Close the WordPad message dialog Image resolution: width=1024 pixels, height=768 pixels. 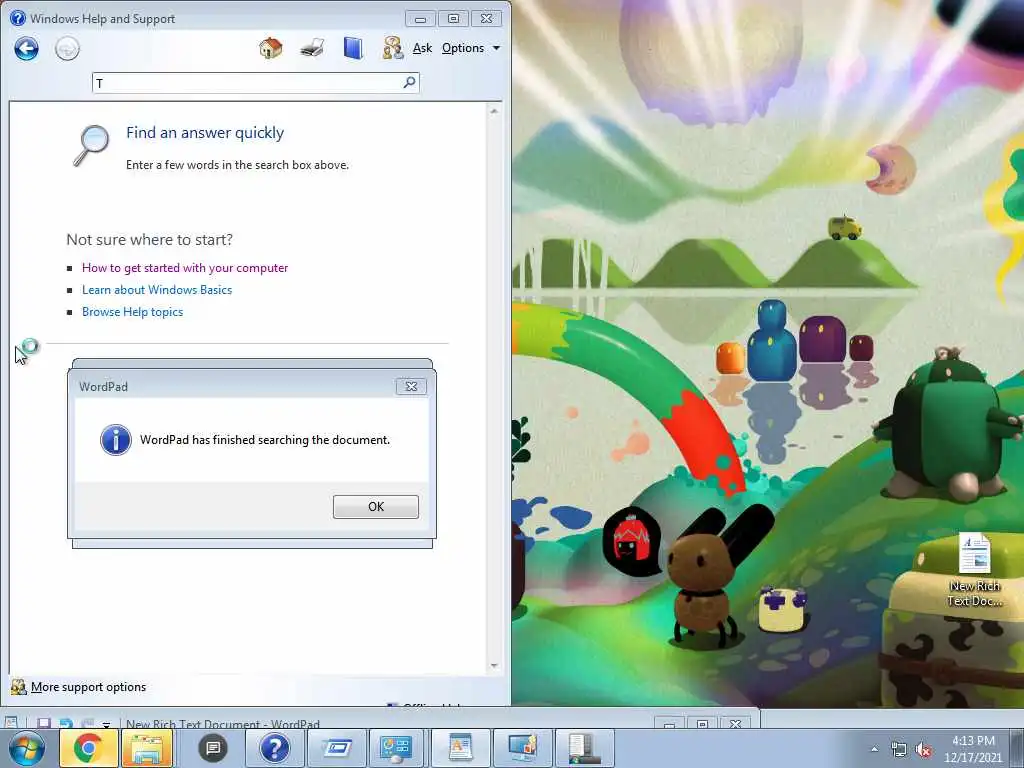411,387
